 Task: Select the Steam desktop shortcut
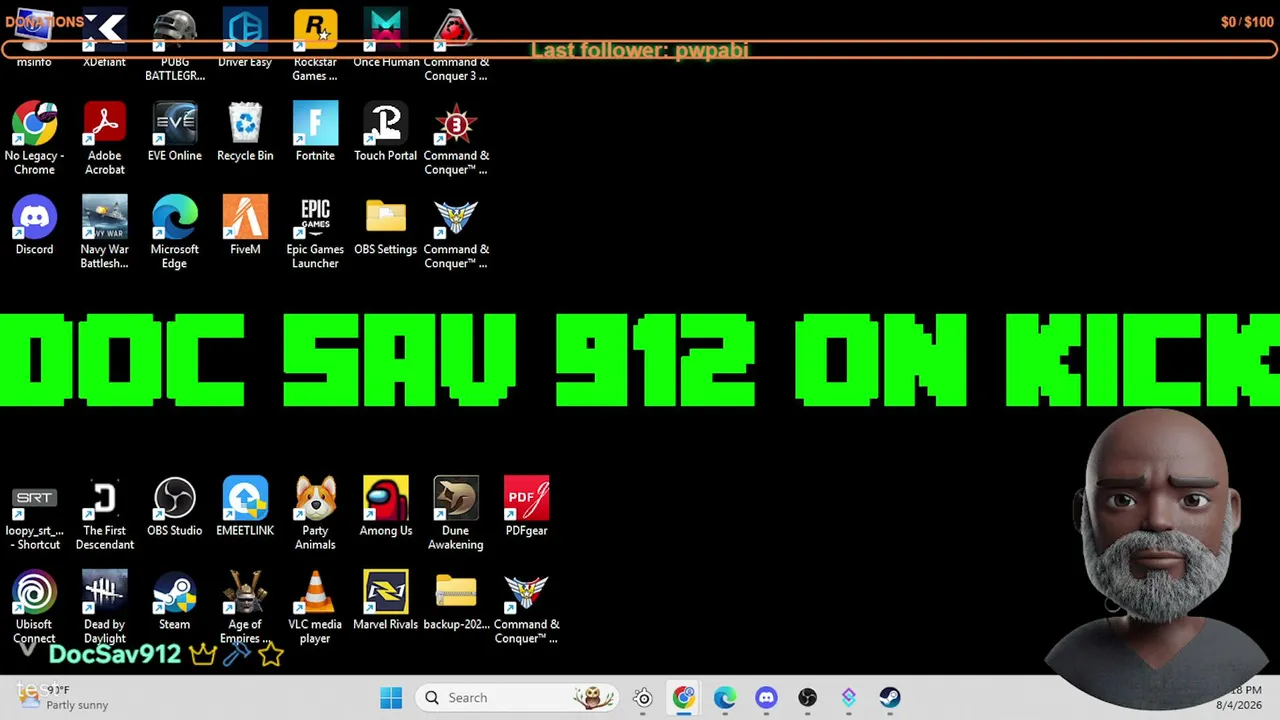[174, 601]
